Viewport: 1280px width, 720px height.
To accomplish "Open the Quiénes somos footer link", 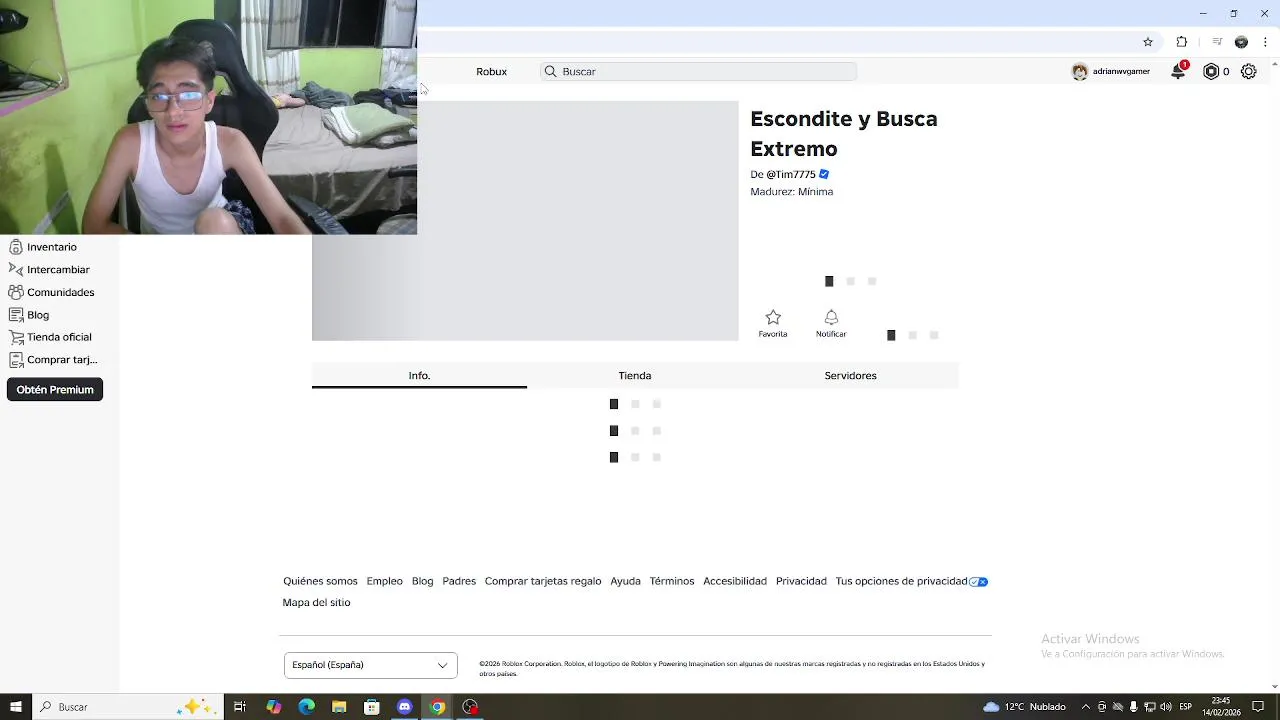I will pos(320,581).
